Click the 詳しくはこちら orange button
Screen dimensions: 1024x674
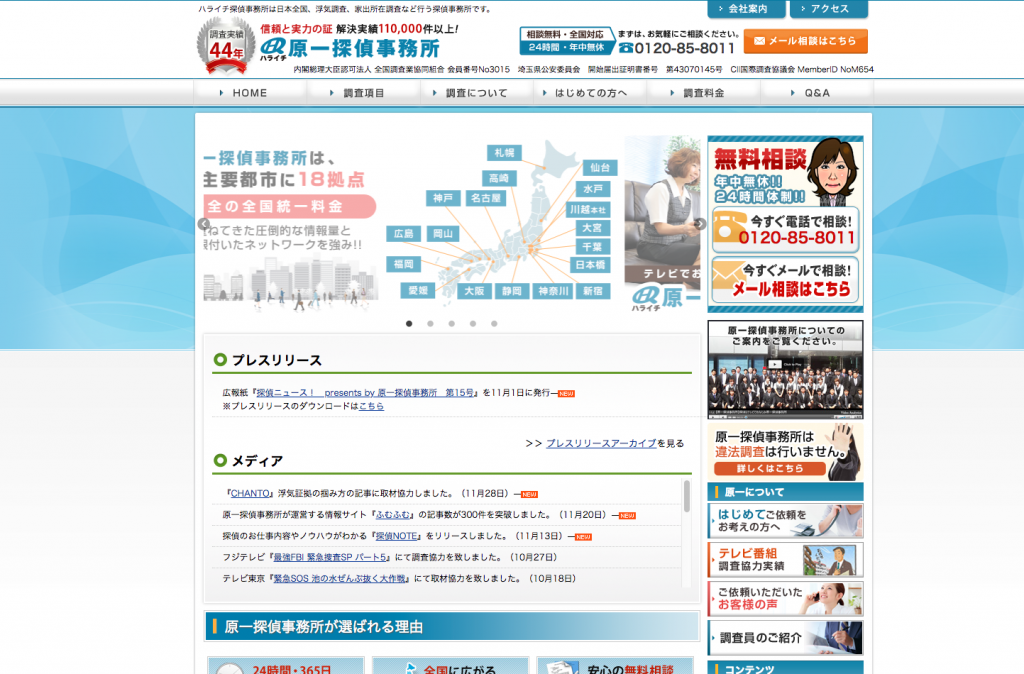[x=771, y=468]
